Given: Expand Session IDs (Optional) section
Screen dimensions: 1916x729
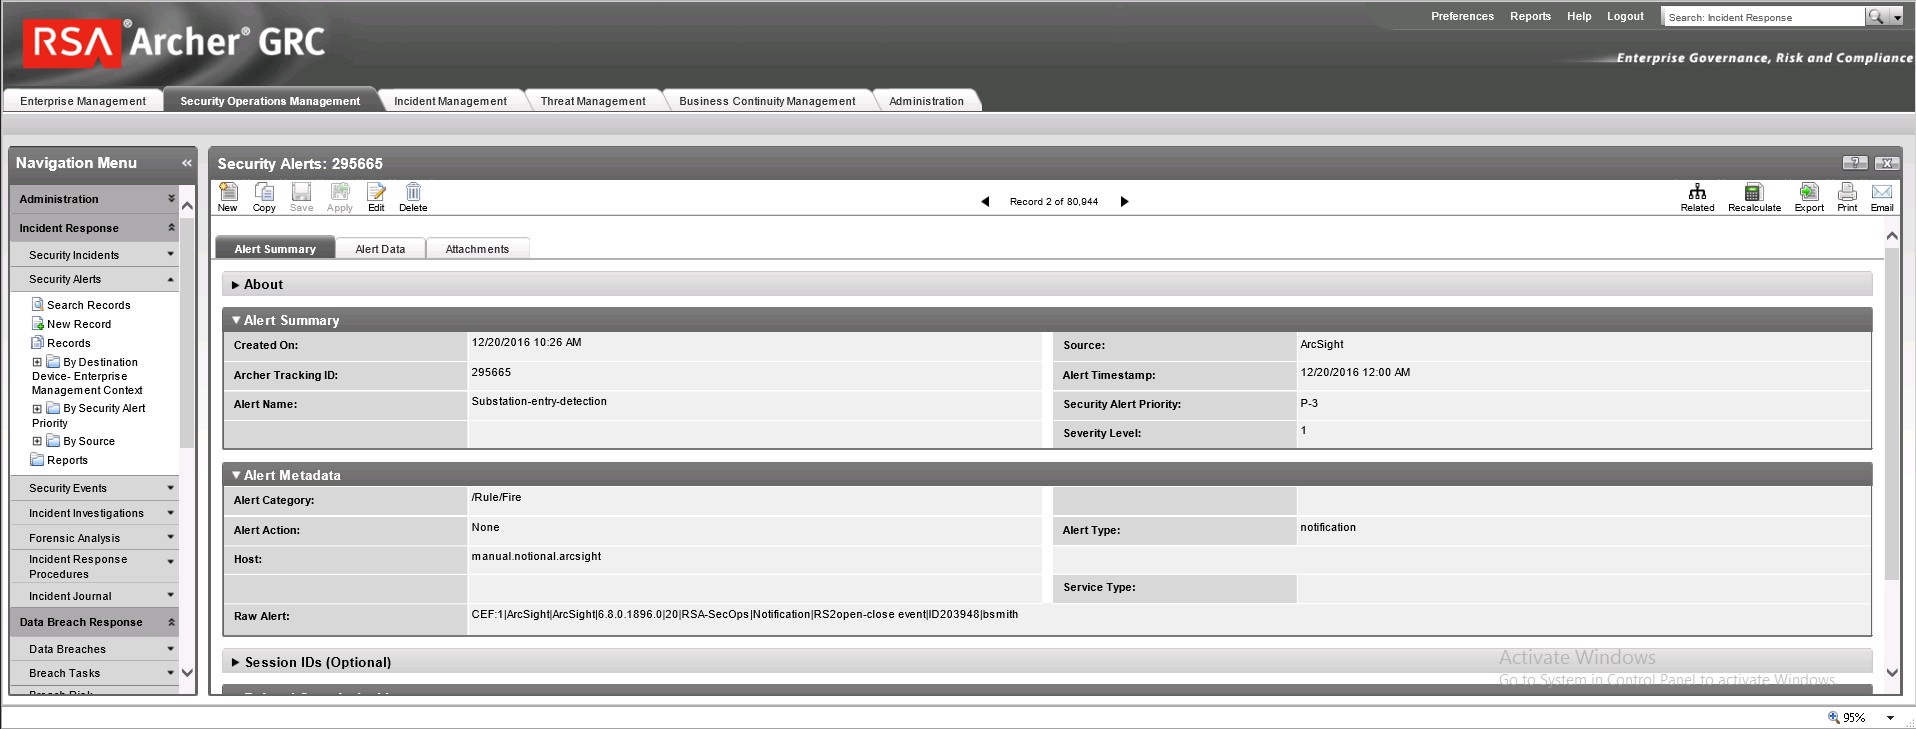Looking at the screenshot, I should pyautogui.click(x=235, y=662).
